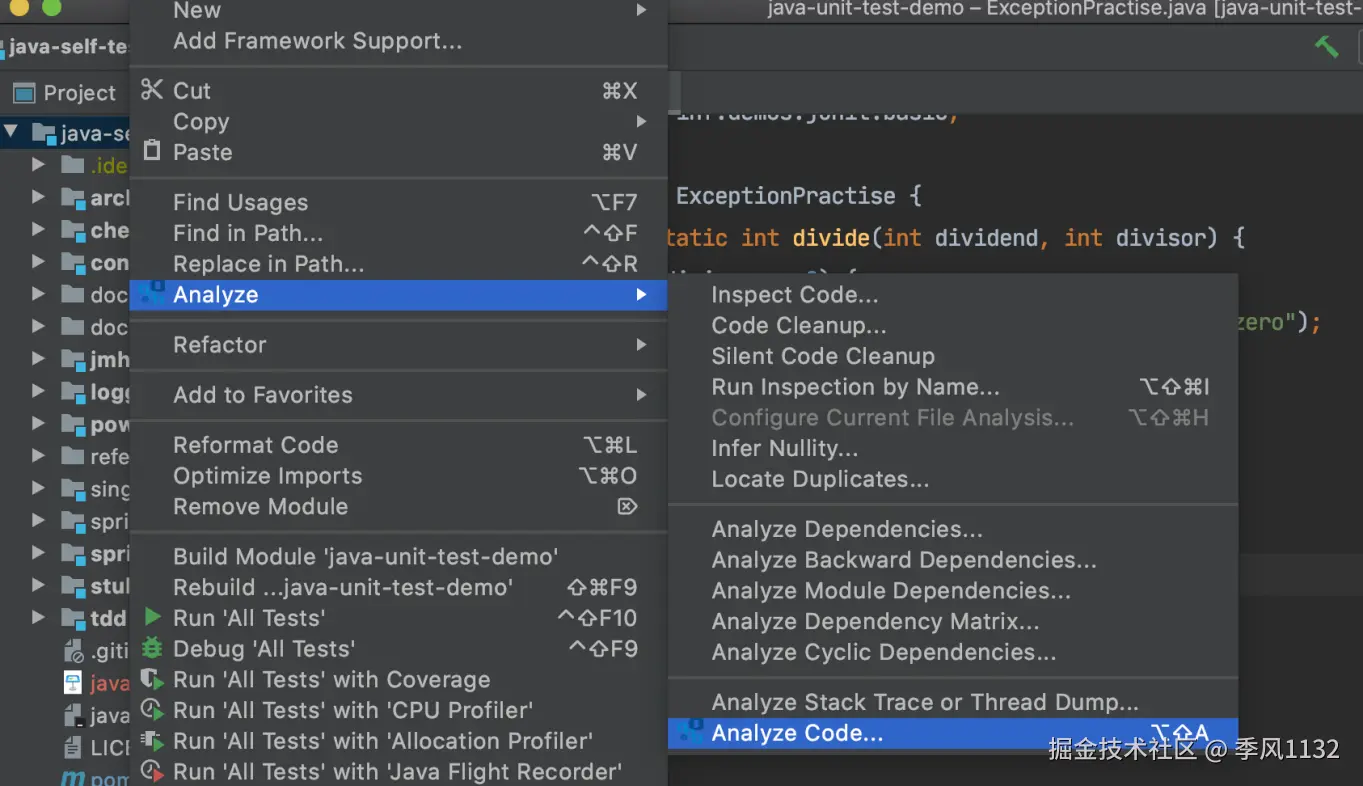Click the Java Flight Recorder run icon

tap(152, 771)
